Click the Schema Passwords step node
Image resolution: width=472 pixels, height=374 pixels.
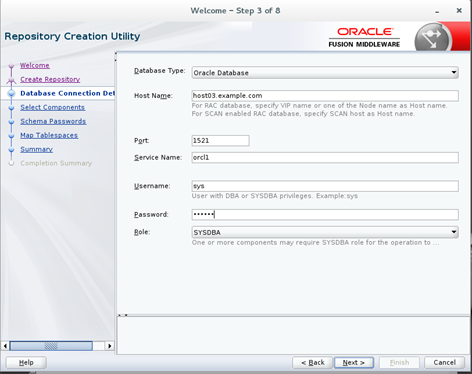[x=11, y=122]
